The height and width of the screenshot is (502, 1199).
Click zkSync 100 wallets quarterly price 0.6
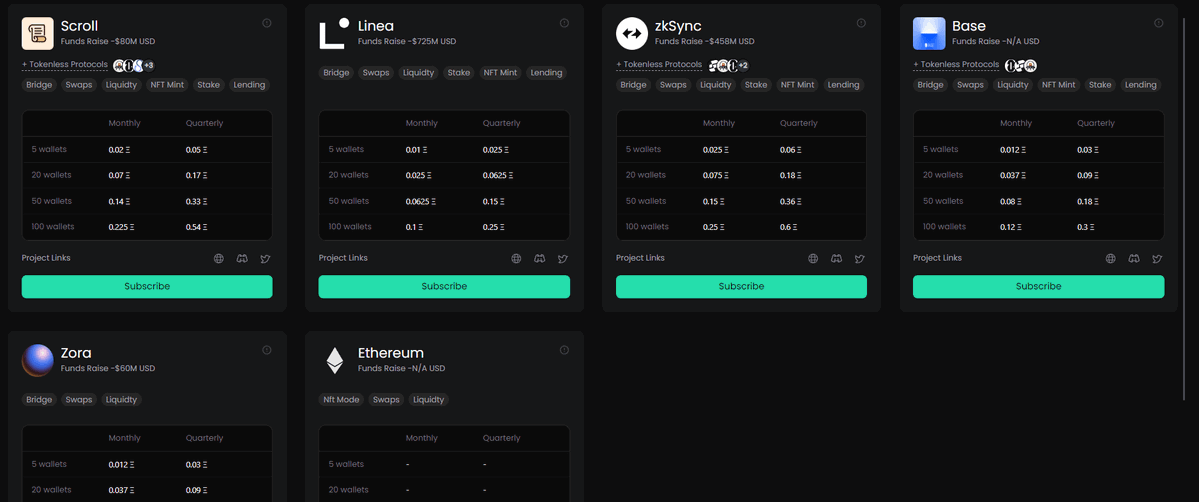[789, 227]
